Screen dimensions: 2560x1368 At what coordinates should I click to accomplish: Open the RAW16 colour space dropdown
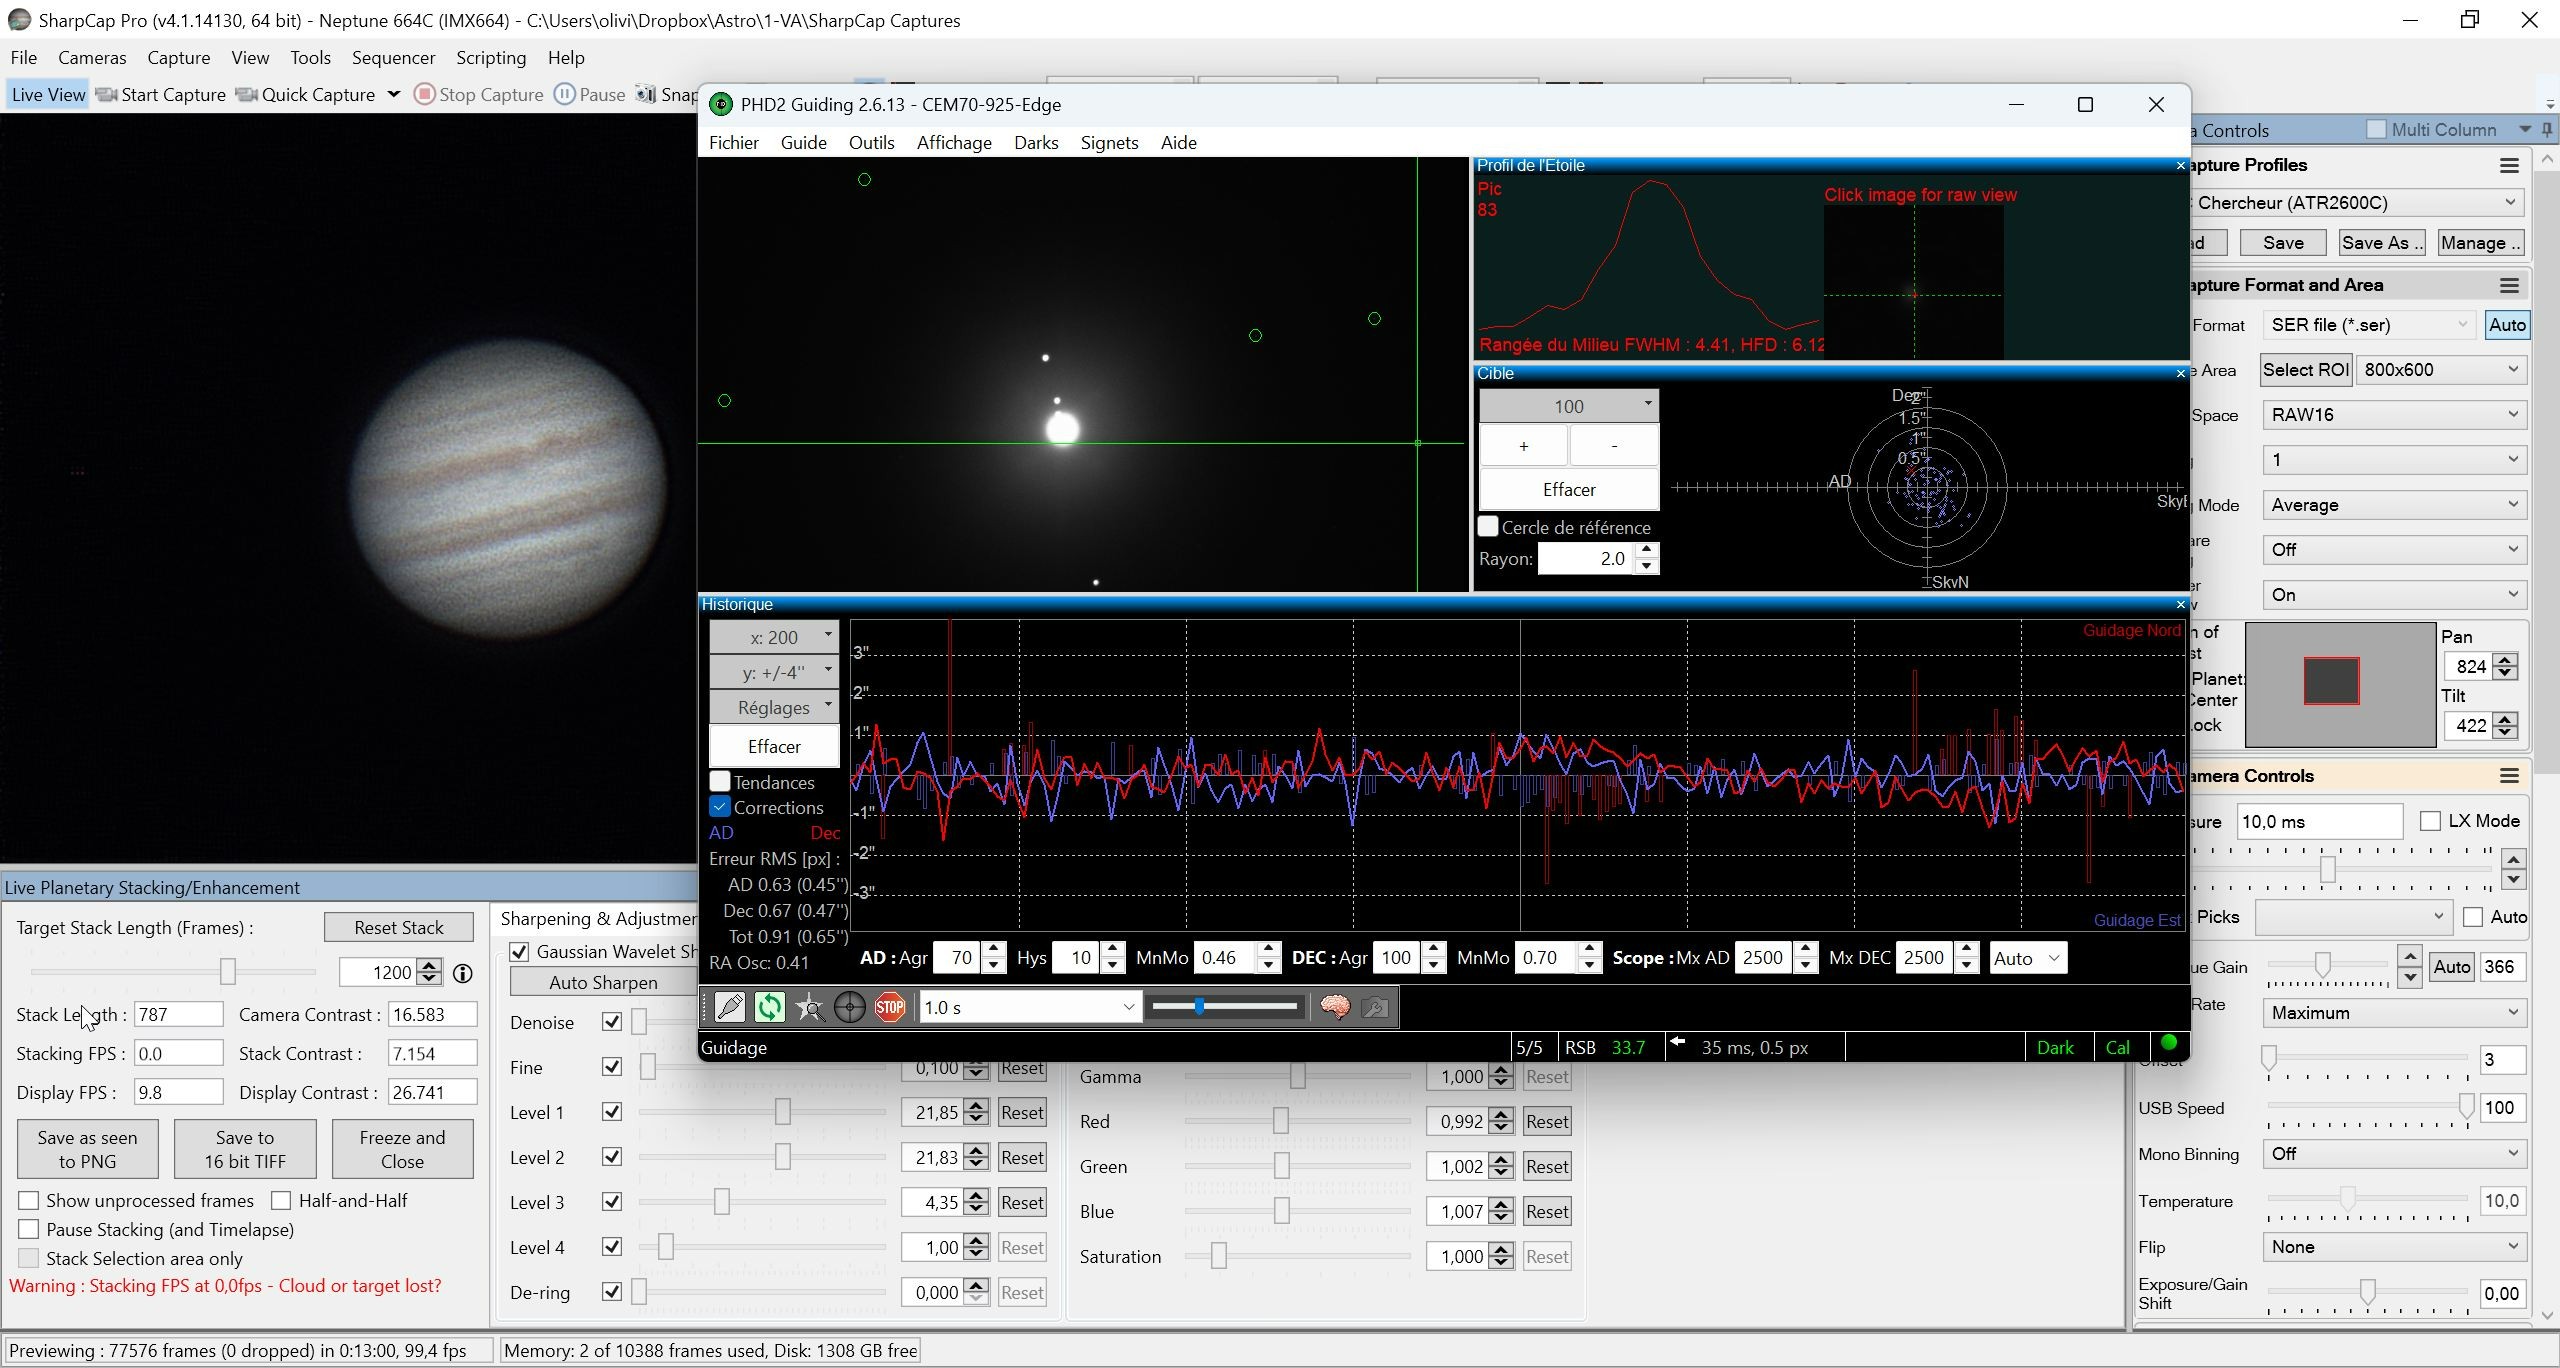pyautogui.click(x=2393, y=415)
